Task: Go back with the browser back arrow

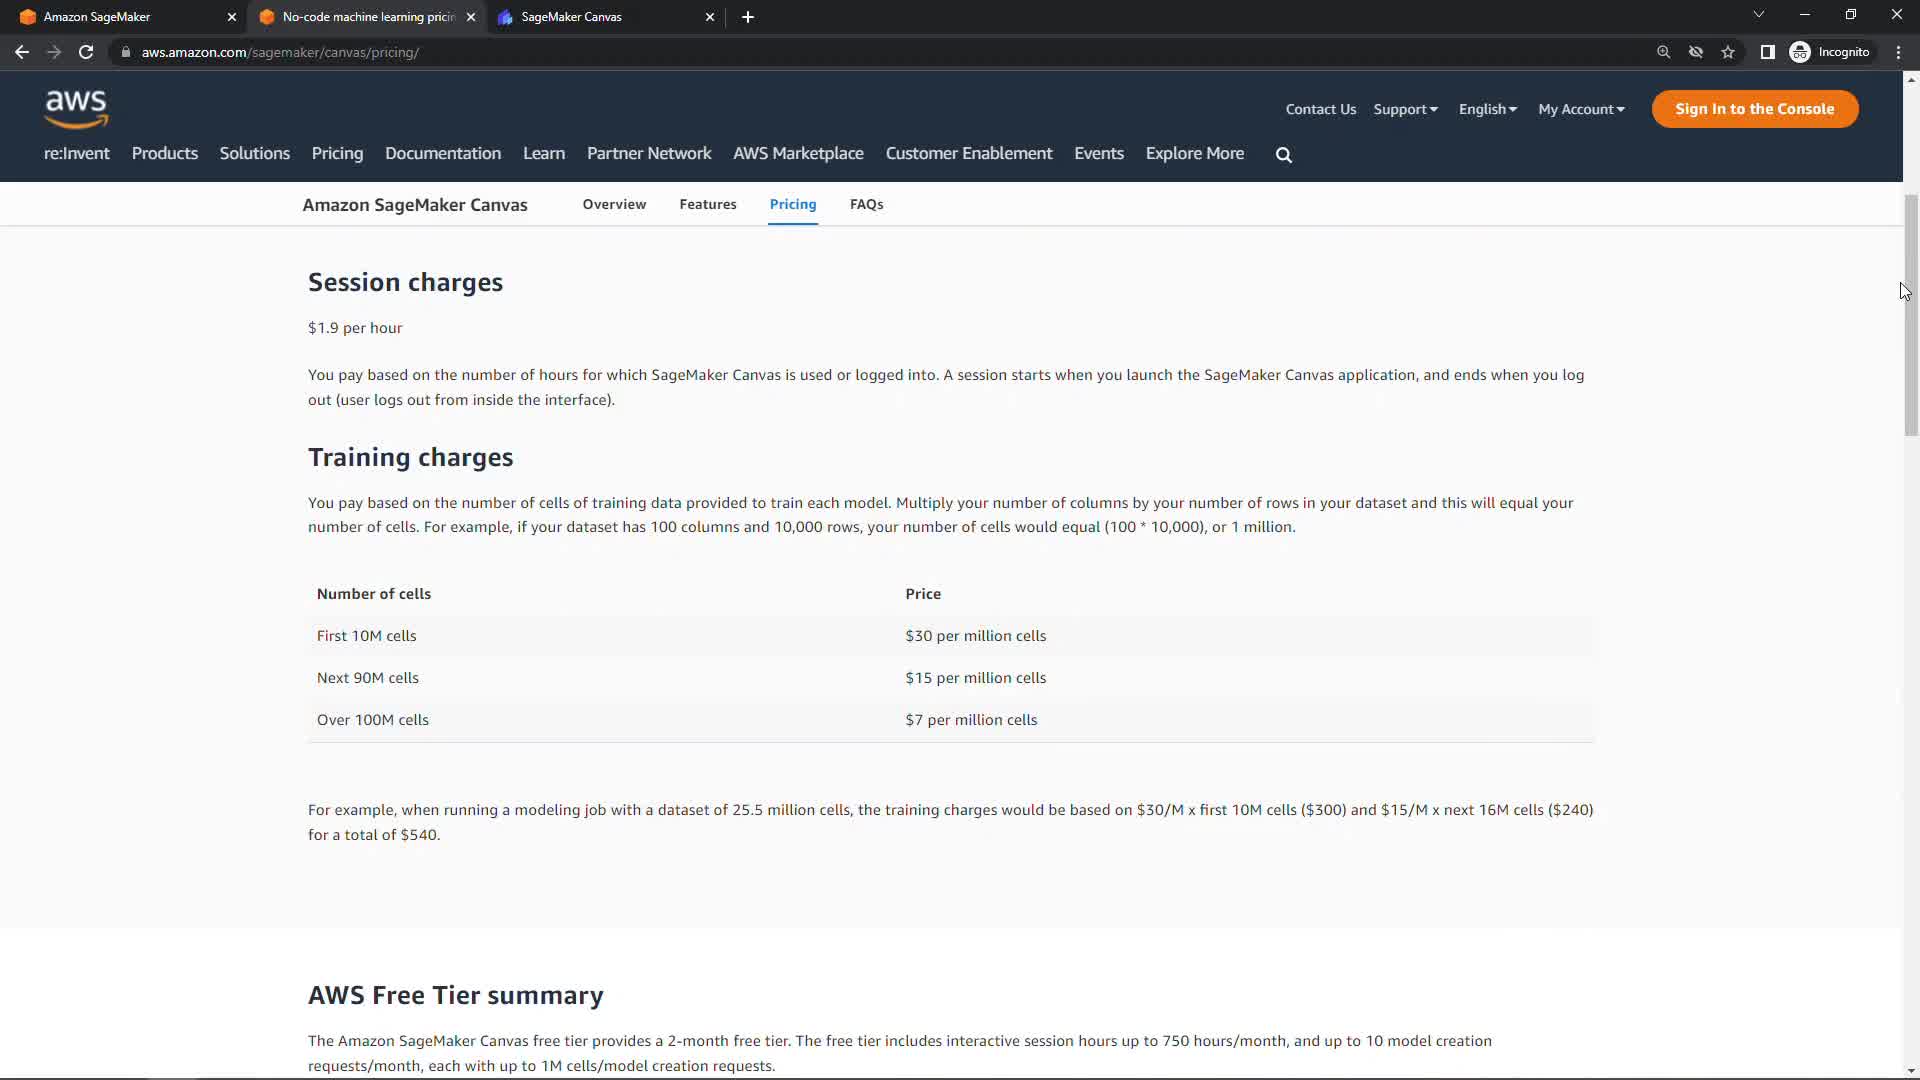Action: coord(22,52)
